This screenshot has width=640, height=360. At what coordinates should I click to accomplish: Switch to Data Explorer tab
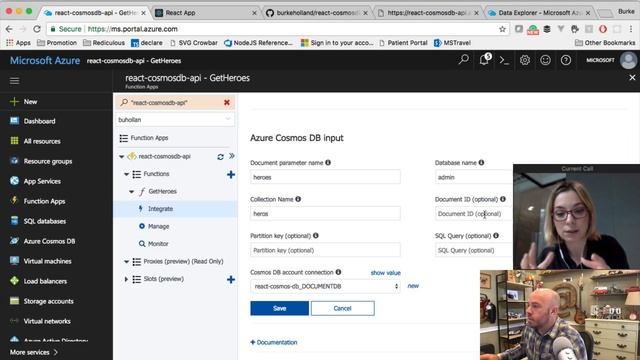click(539, 13)
